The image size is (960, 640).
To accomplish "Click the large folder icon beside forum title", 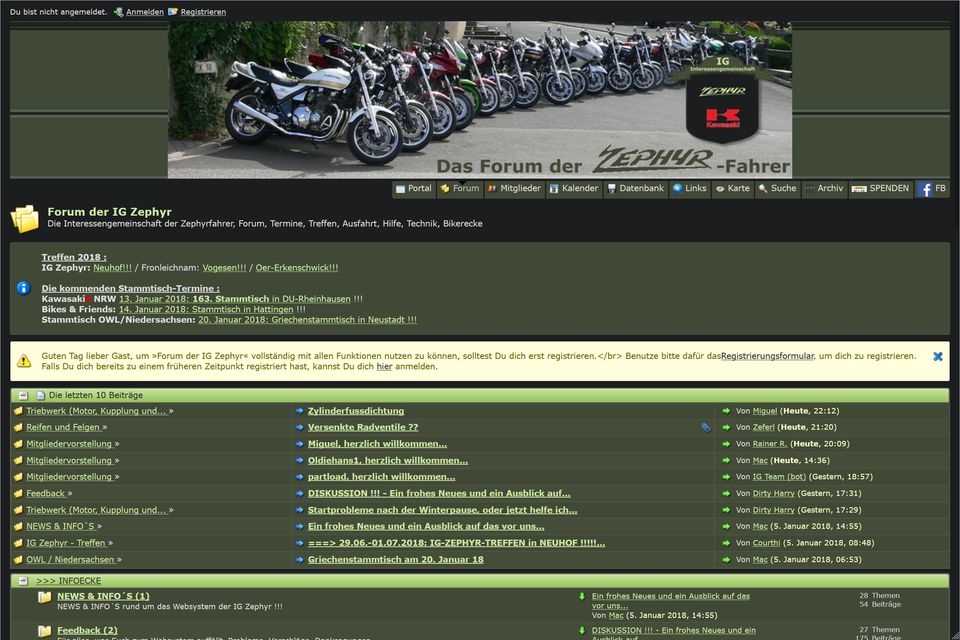I will (24, 219).
